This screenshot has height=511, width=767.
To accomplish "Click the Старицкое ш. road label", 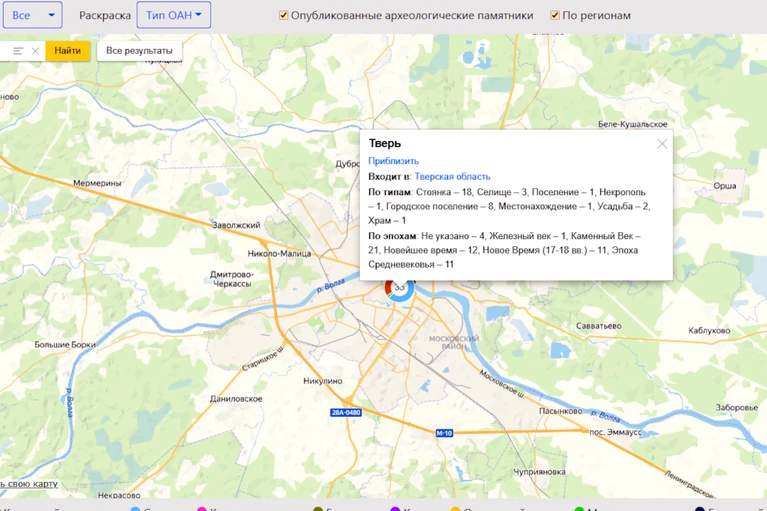I will (263, 358).
